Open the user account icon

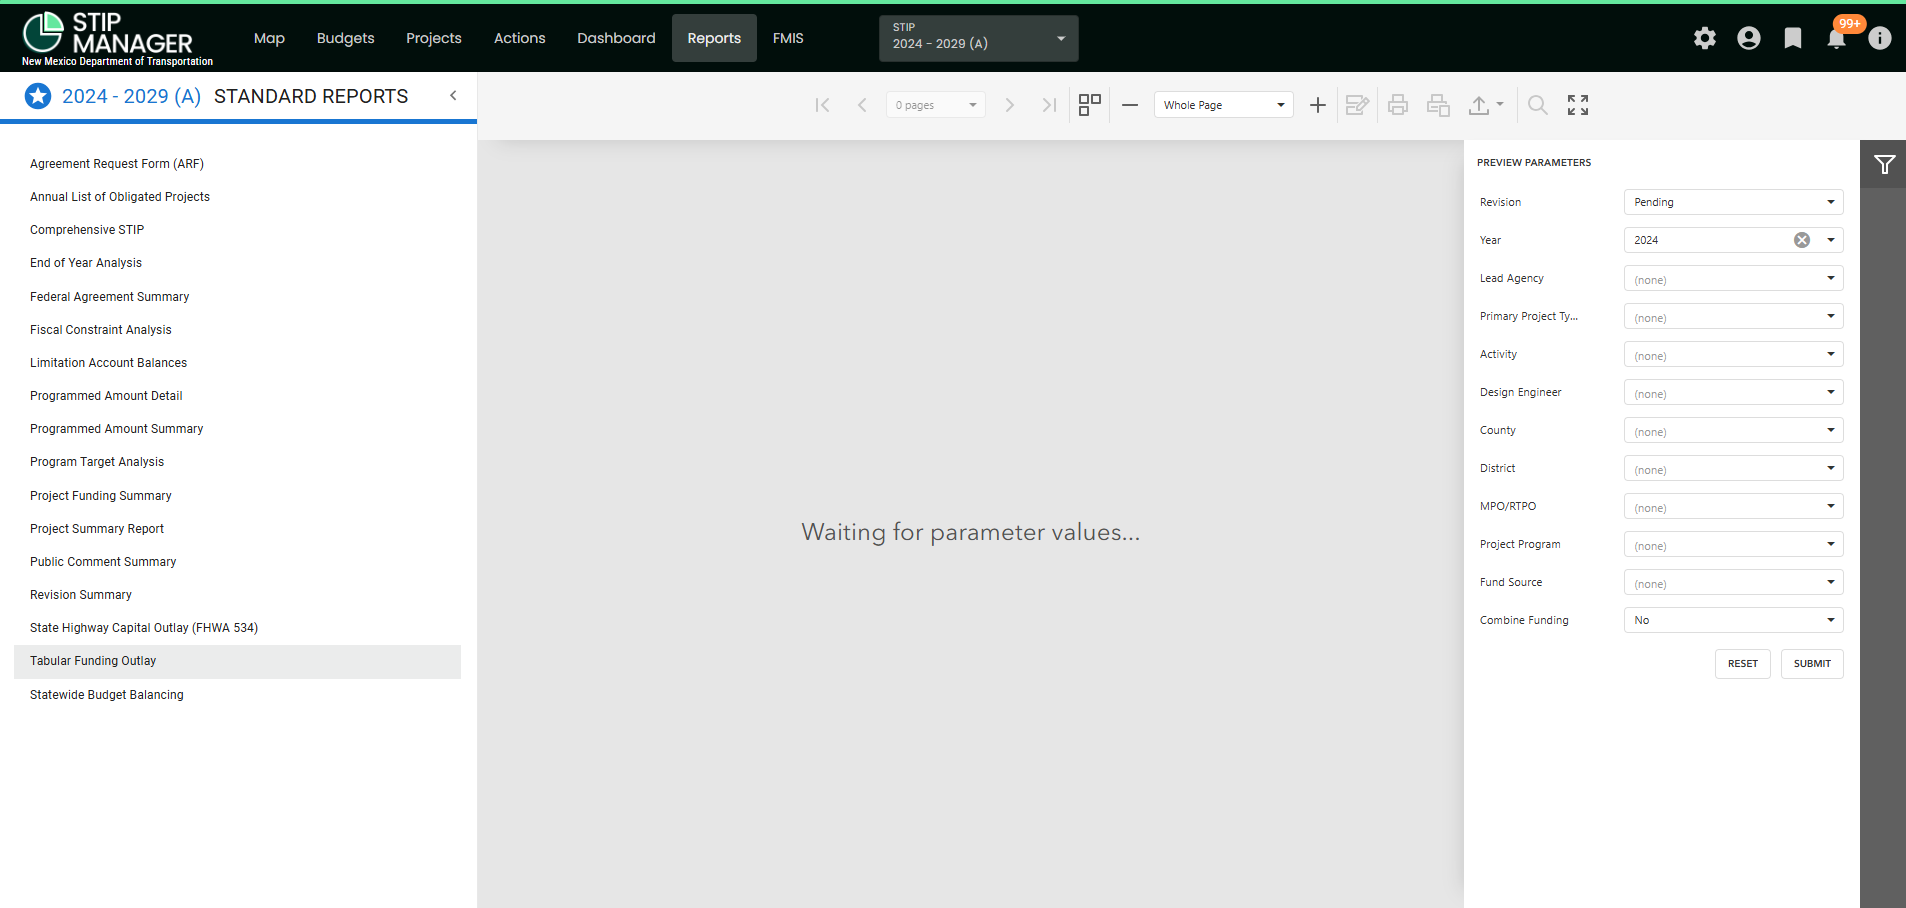coord(1749,38)
